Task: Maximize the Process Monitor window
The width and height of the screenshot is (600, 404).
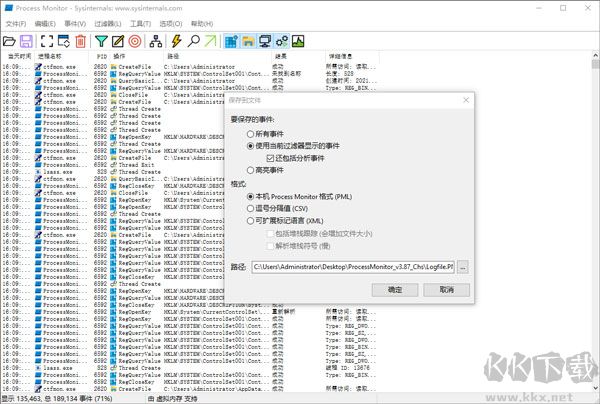Action: tap(563, 8)
